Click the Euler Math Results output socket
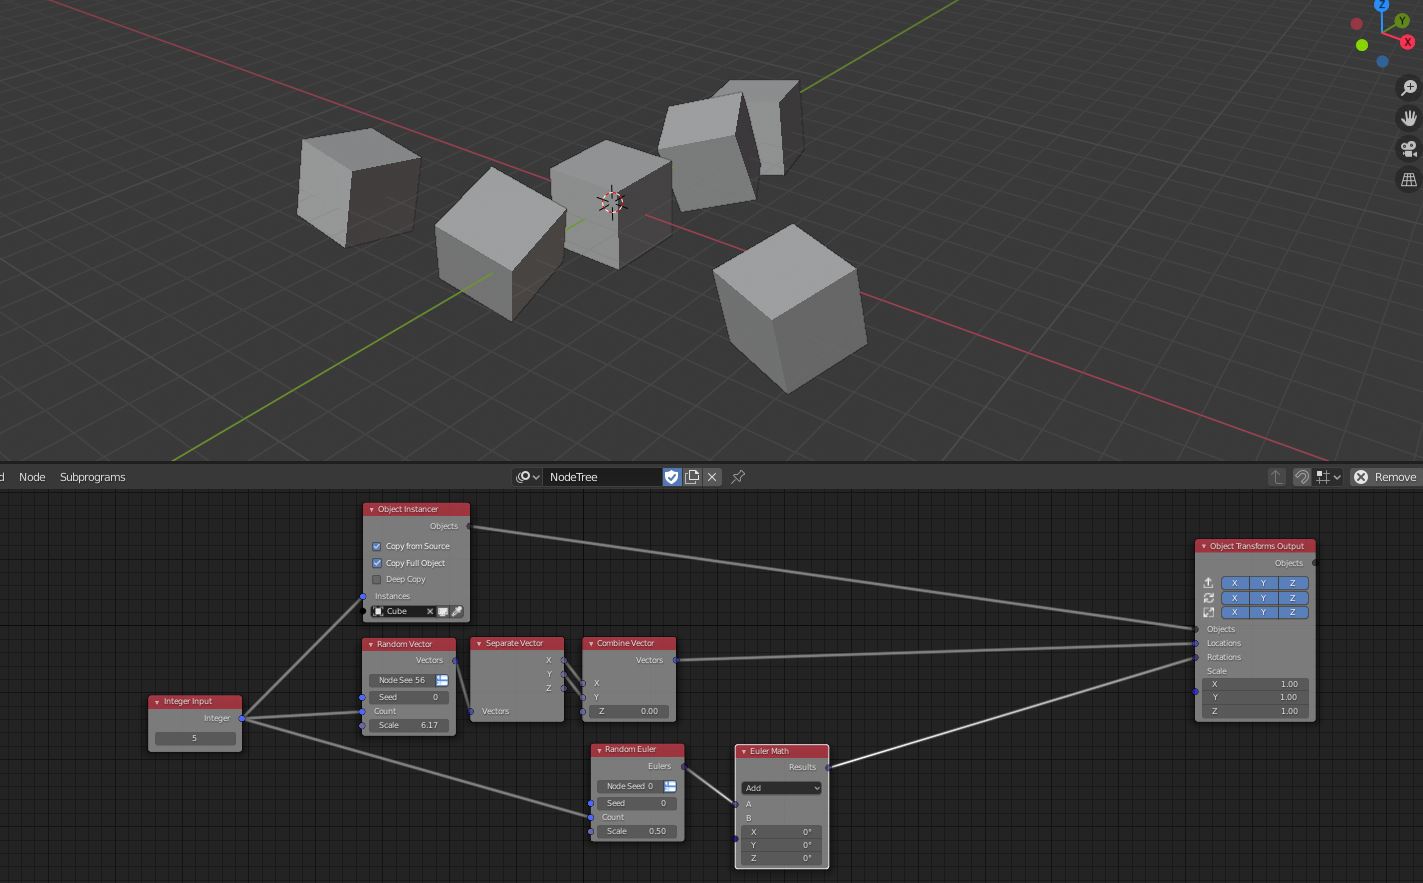This screenshot has height=883, width=1423. (828, 767)
